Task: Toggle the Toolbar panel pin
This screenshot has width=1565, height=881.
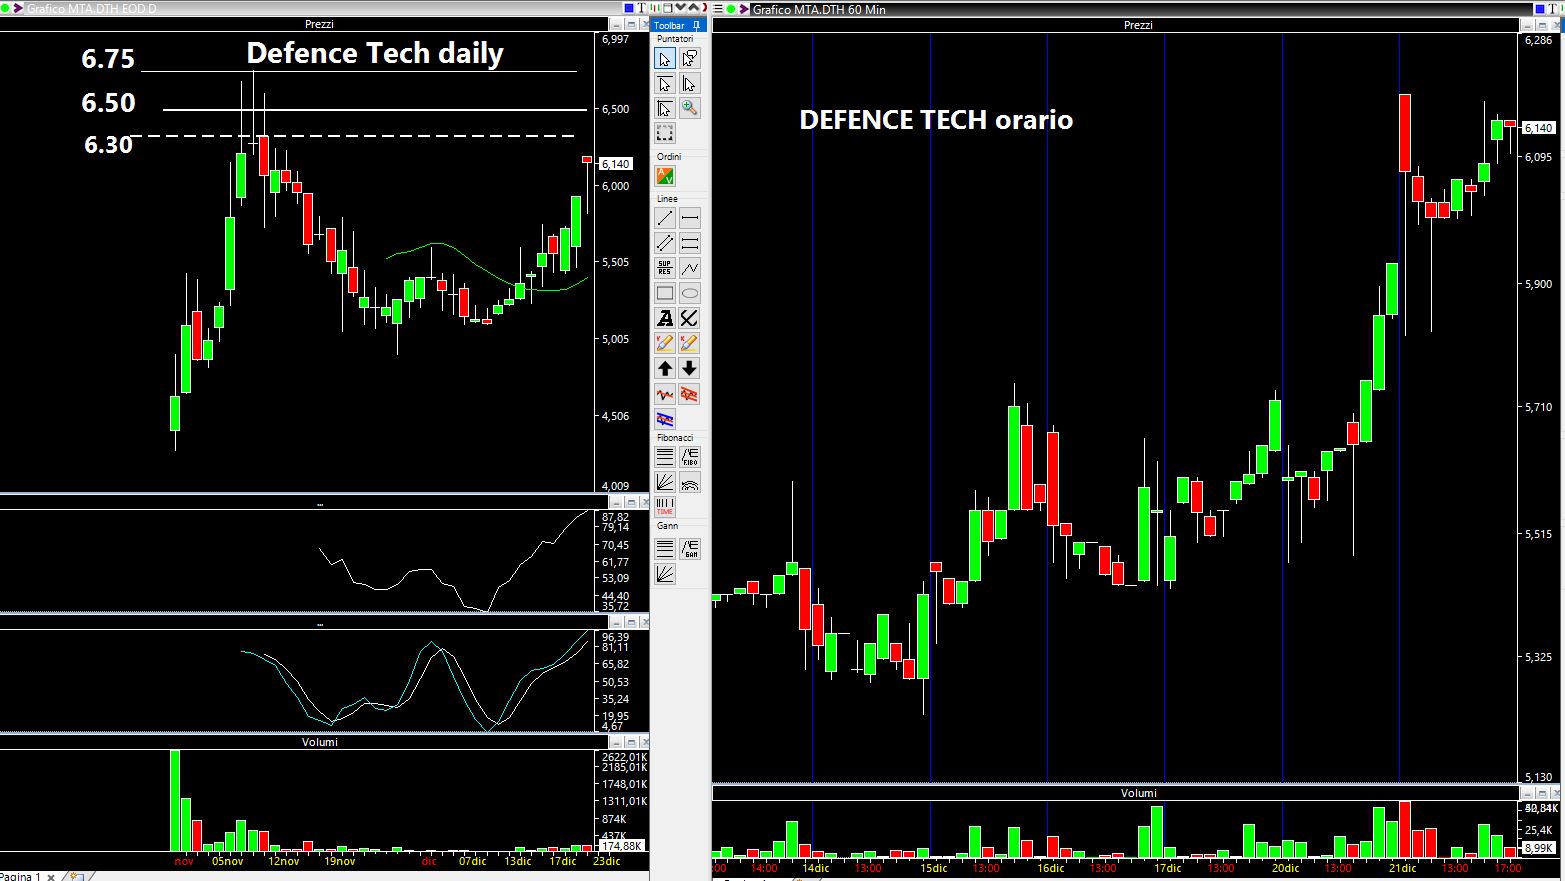Action: [x=697, y=25]
